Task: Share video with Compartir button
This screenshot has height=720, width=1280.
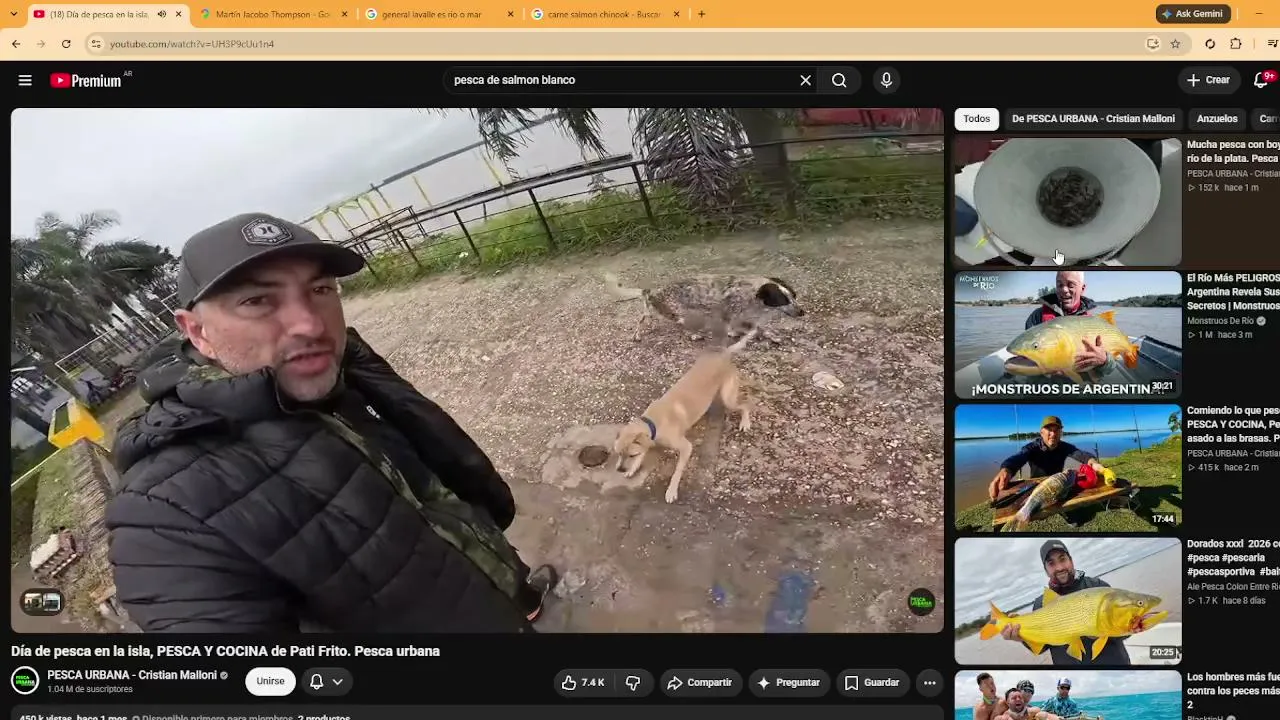Action: click(x=700, y=683)
